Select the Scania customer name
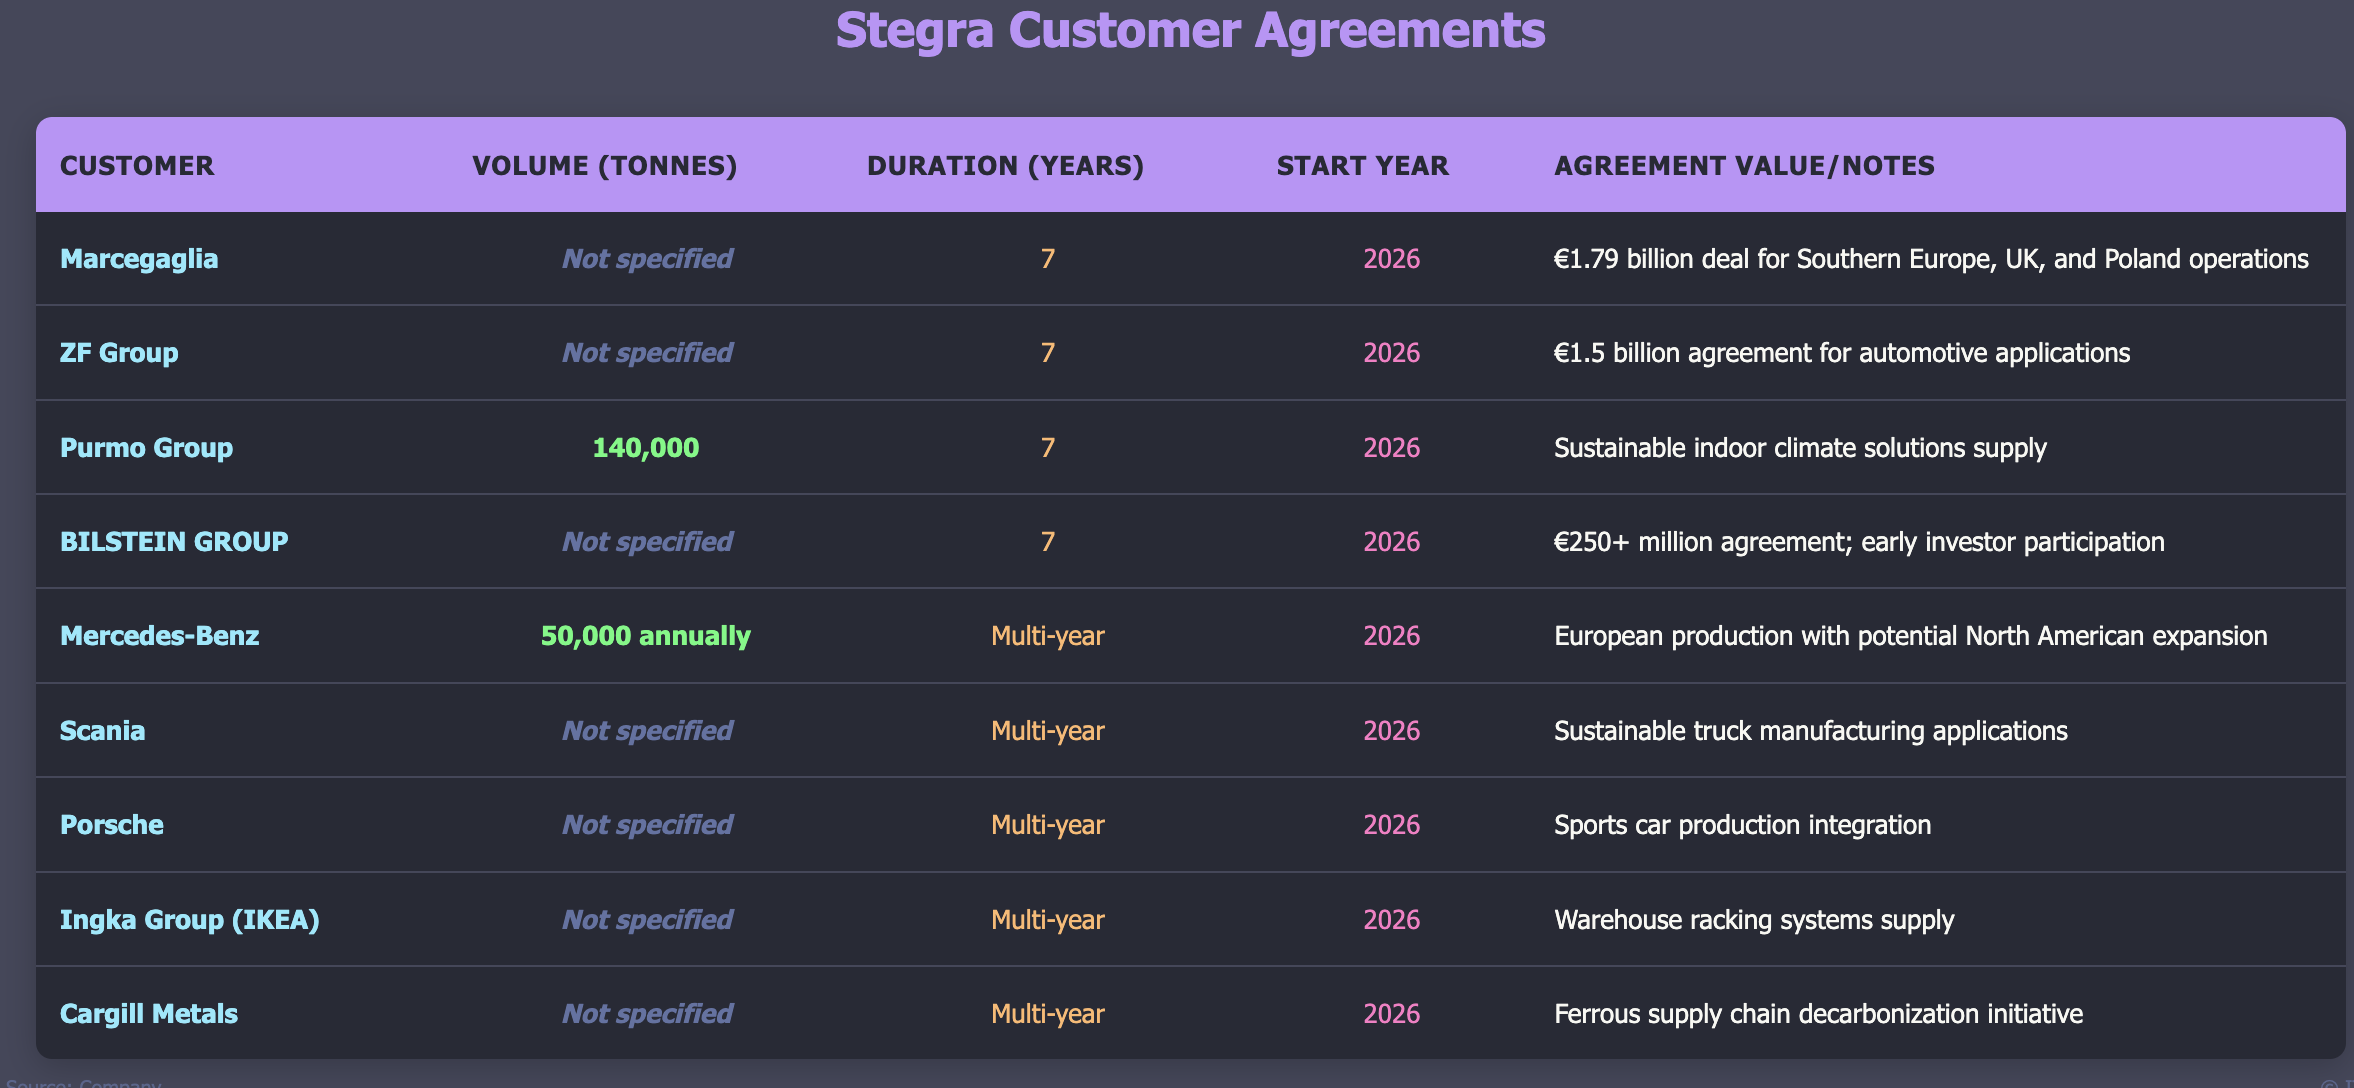 [102, 731]
